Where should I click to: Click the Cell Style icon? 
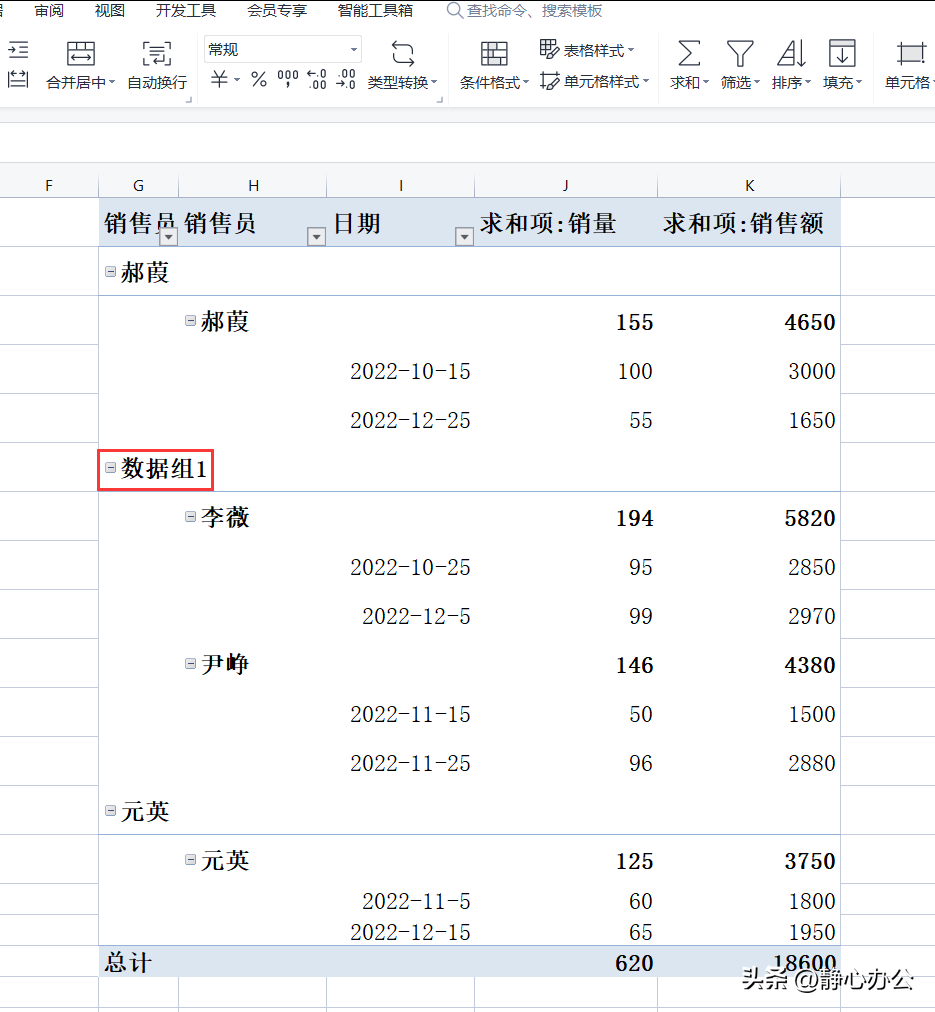point(550,81)
